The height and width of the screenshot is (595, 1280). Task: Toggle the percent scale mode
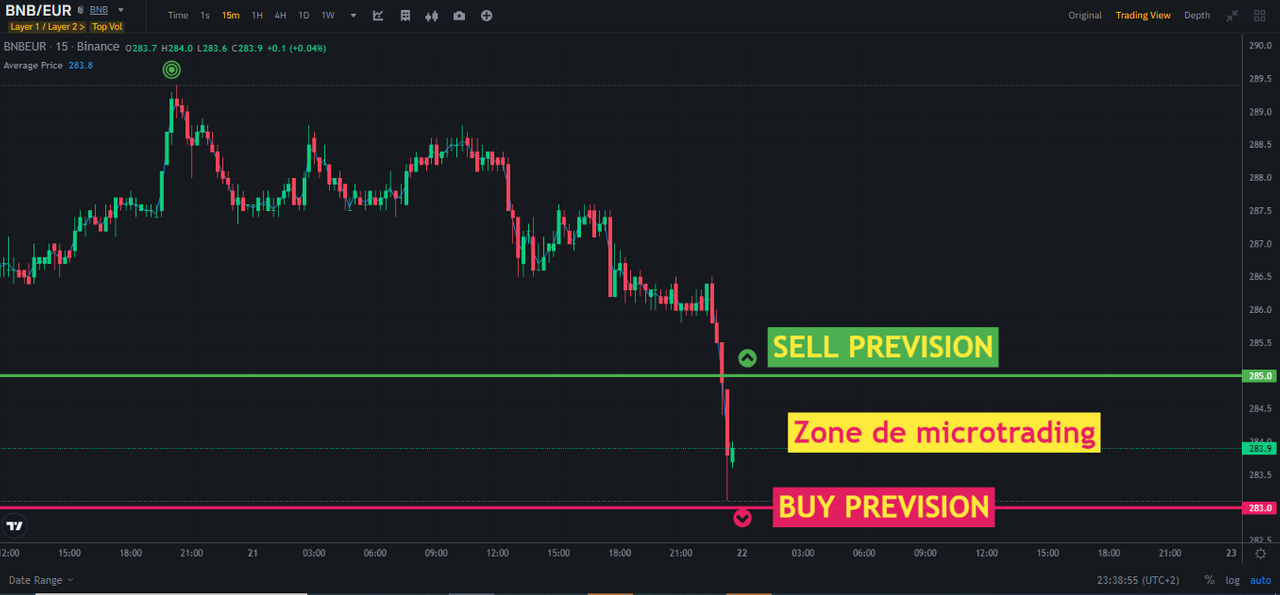click(1209, 580)
